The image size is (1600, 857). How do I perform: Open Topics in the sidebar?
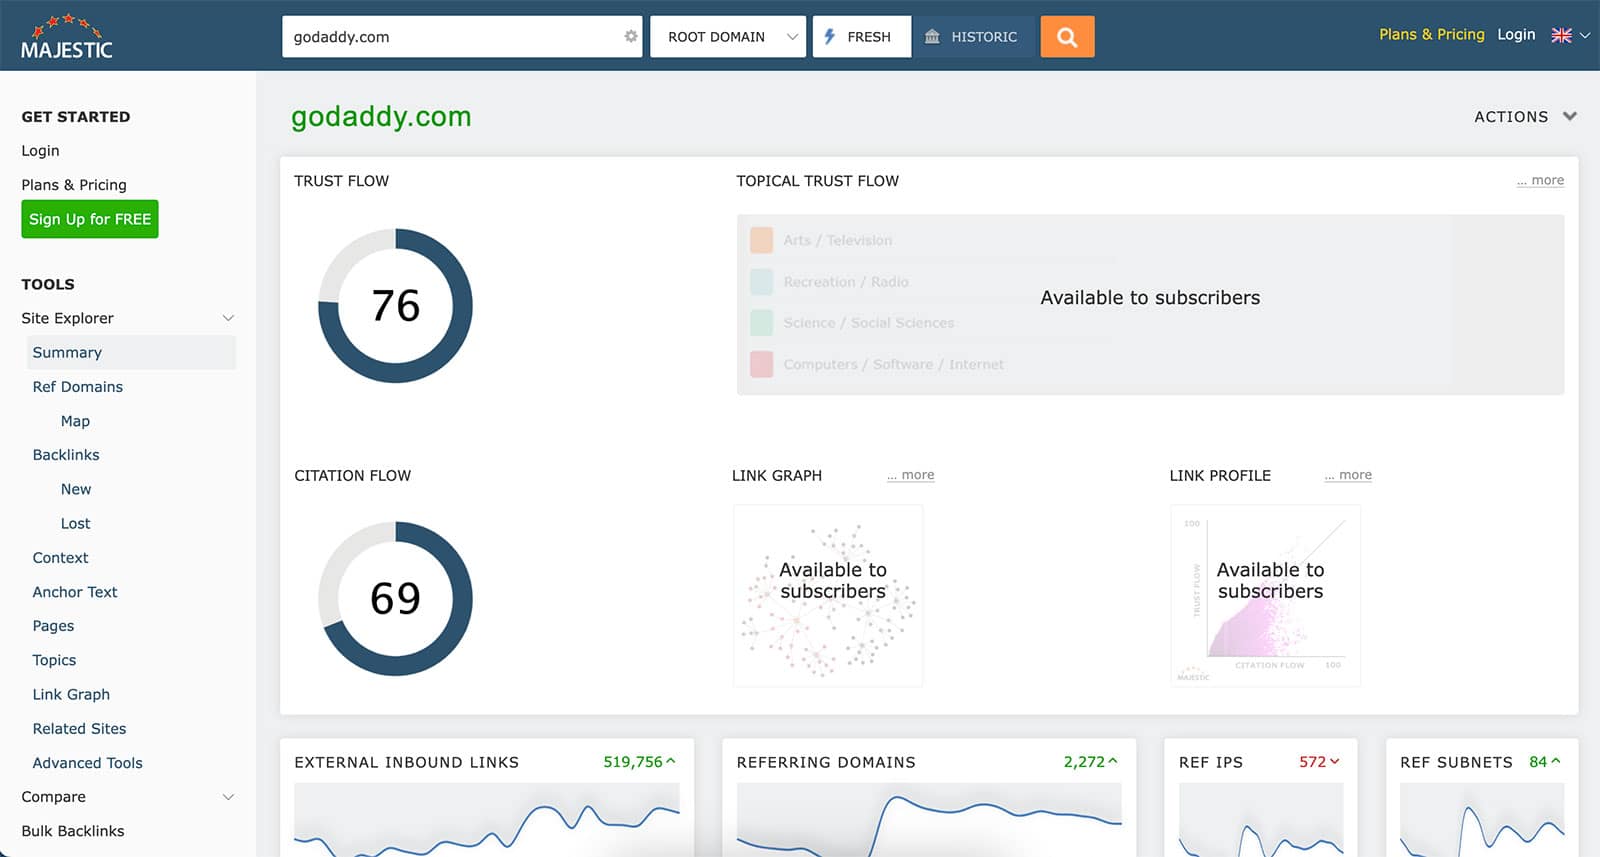coord(54,660)
